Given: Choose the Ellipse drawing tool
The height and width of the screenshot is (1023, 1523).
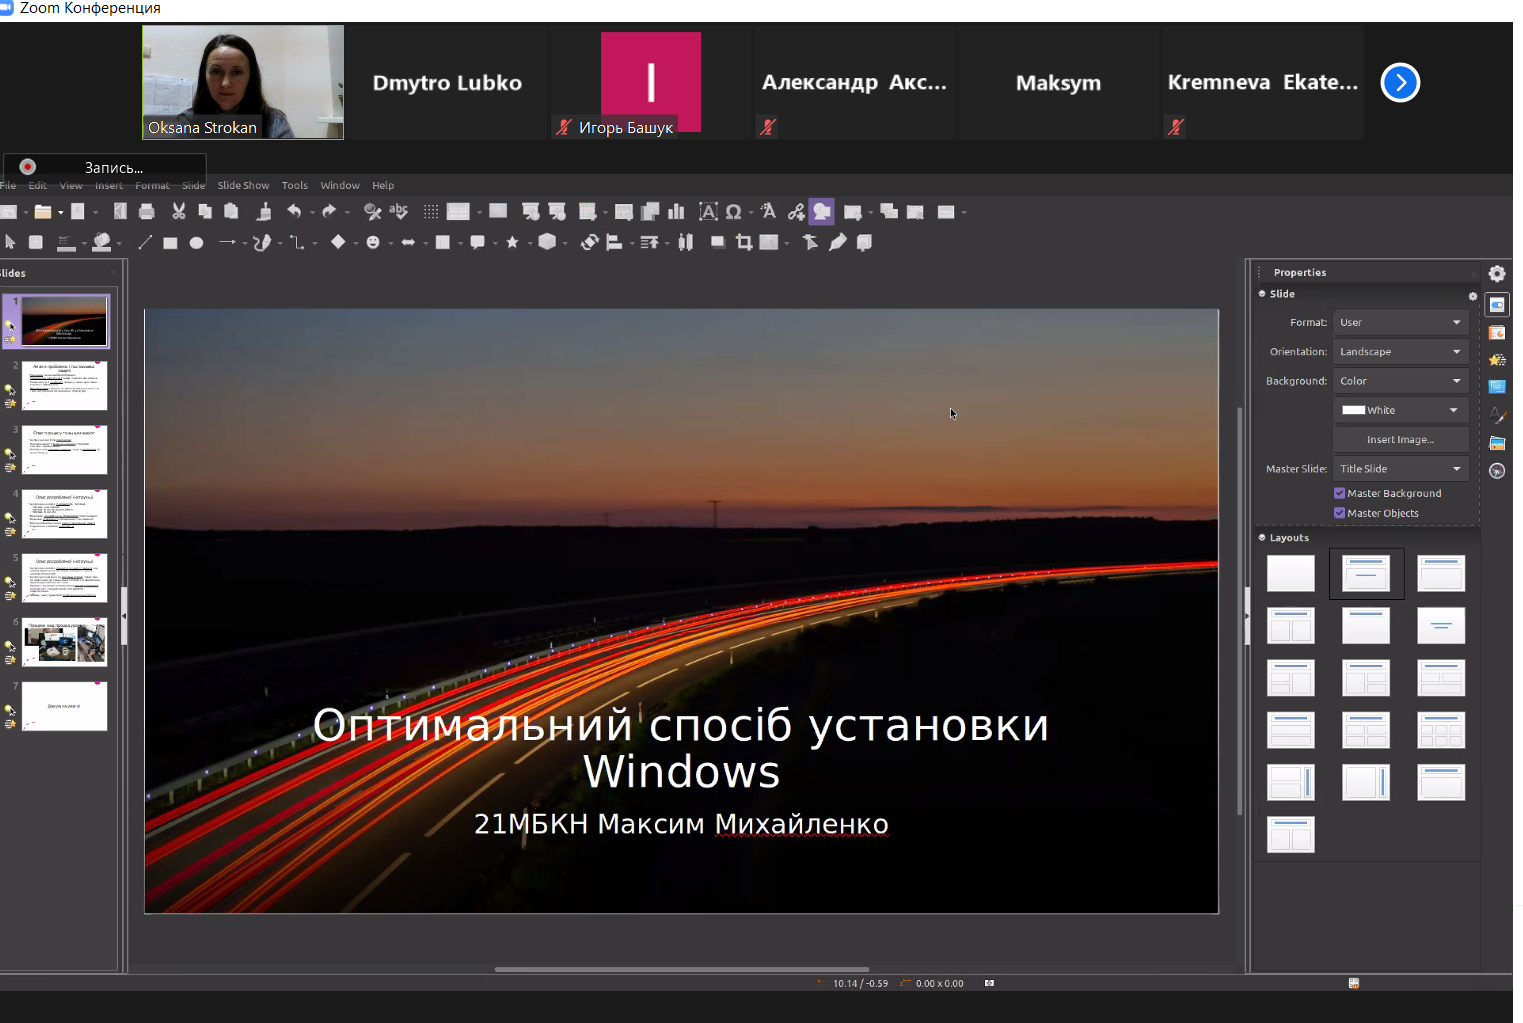Looking at the screenshot, I should [x=197, y=242].
